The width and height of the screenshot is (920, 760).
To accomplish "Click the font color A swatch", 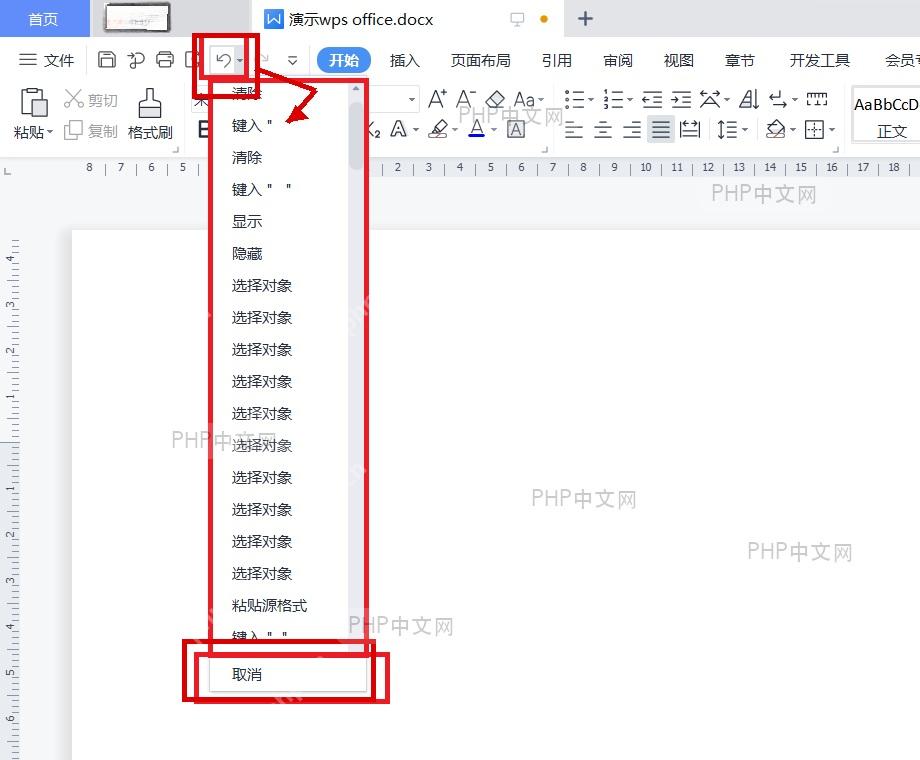I will click(x=476, y=129).
